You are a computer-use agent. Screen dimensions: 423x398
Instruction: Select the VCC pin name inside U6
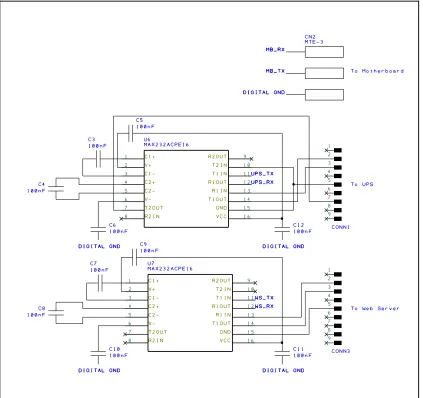221,216
